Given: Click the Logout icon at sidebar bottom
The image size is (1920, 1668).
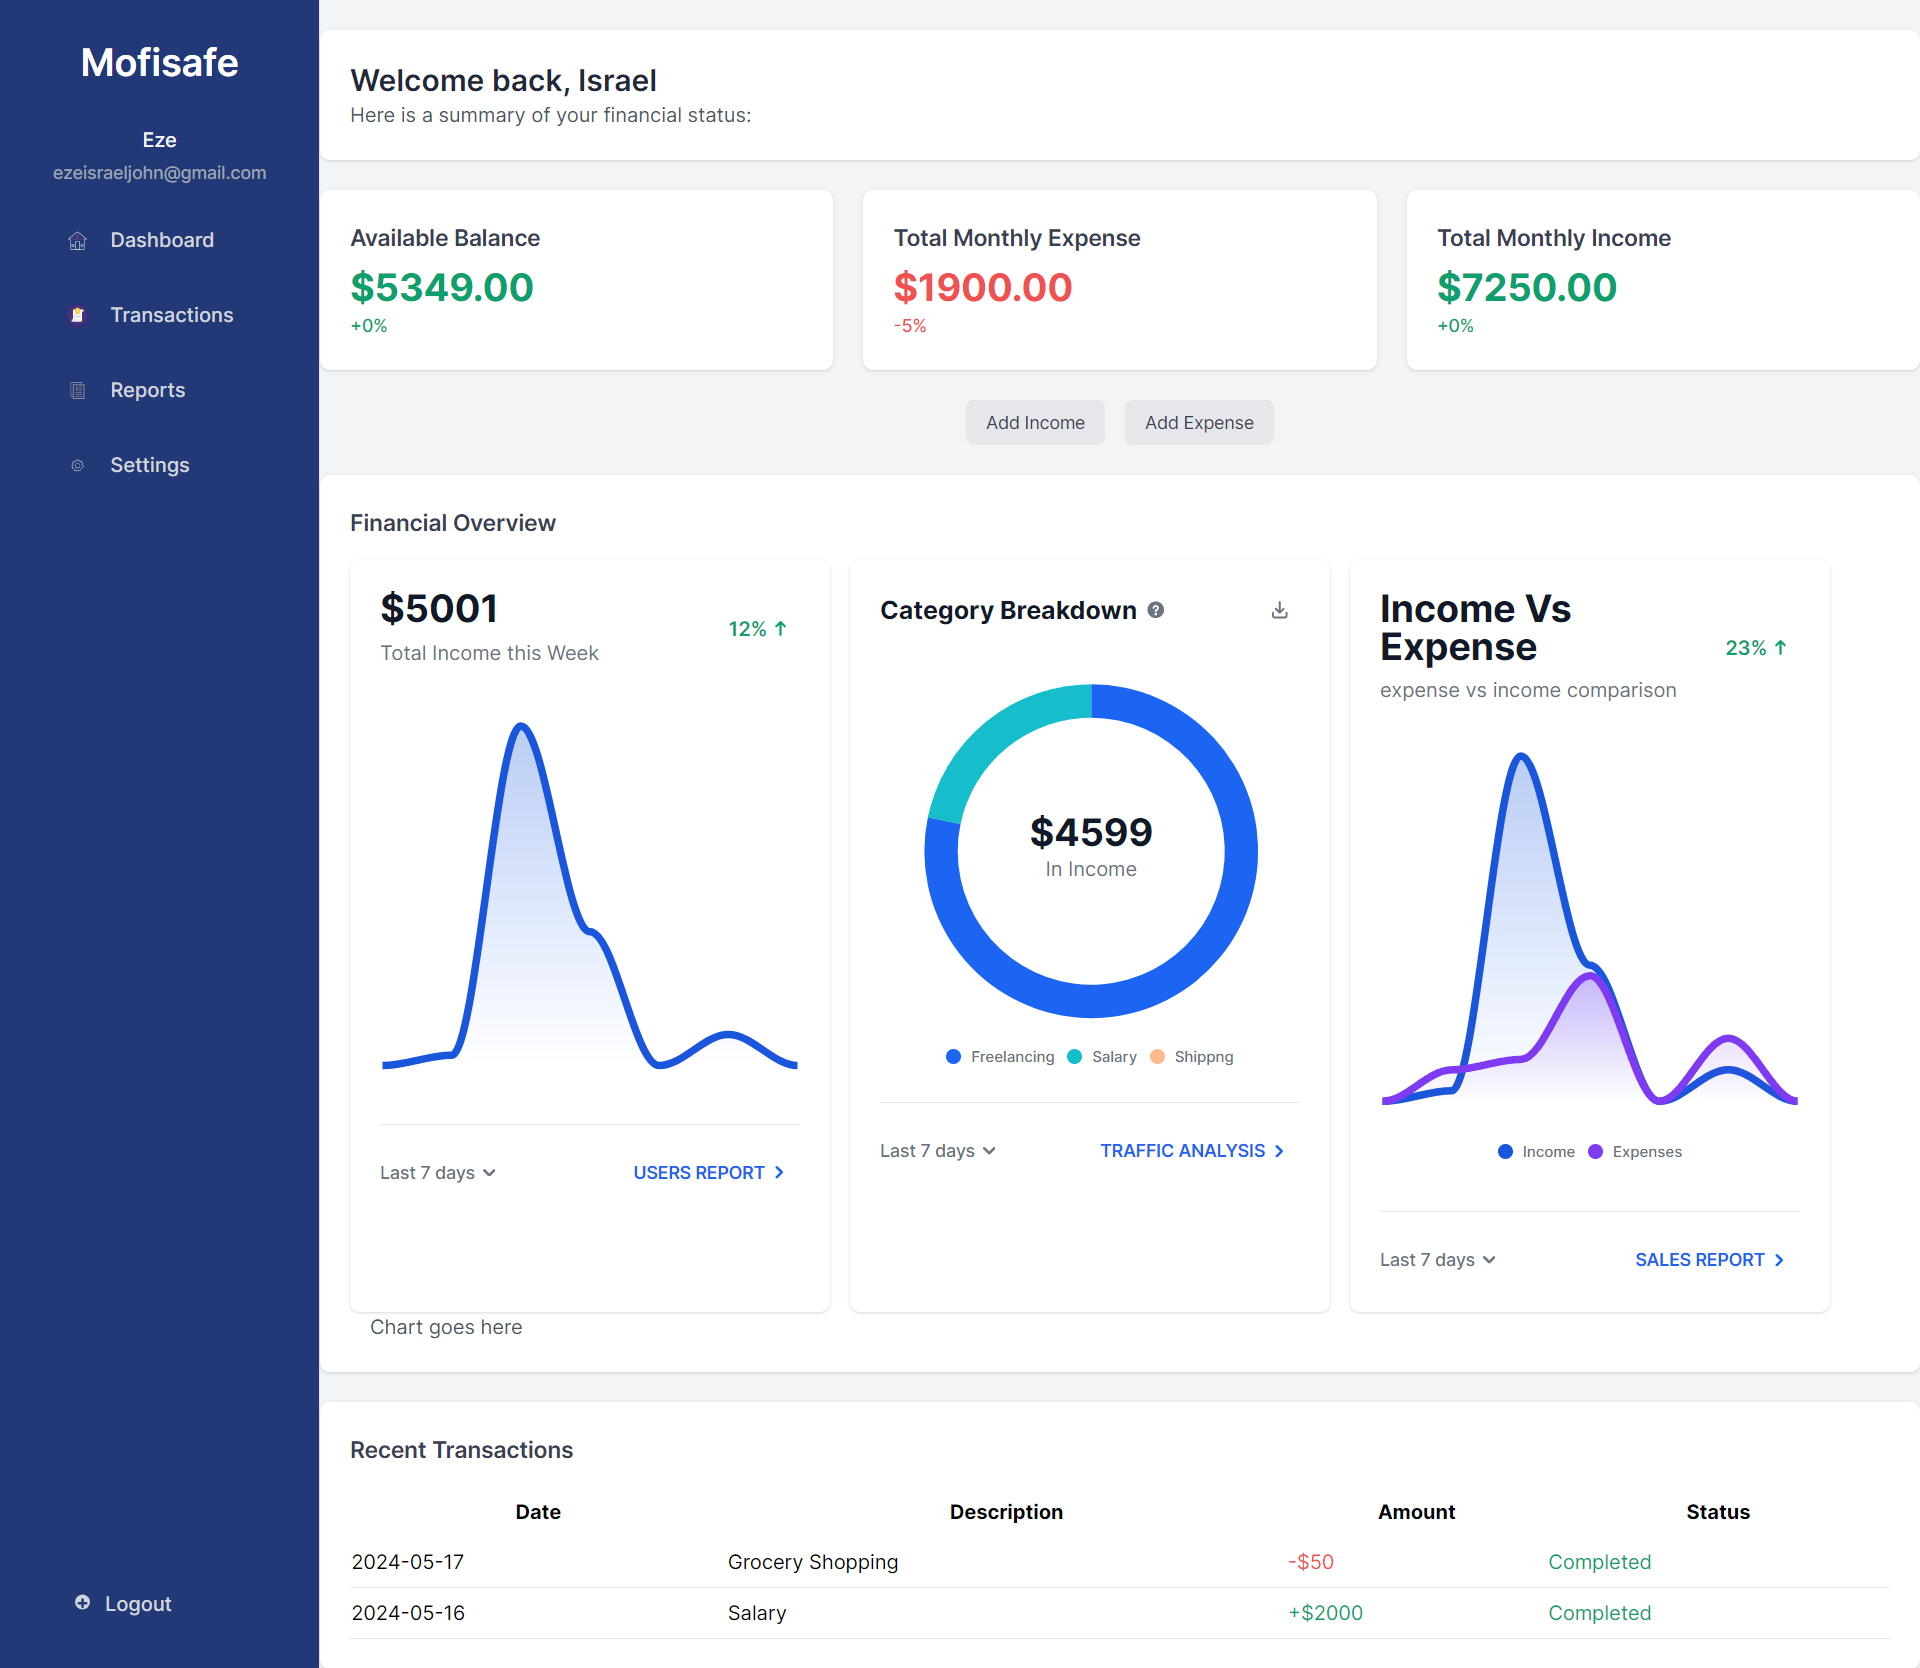Looking at the screenshot, I should (82, 1603).
